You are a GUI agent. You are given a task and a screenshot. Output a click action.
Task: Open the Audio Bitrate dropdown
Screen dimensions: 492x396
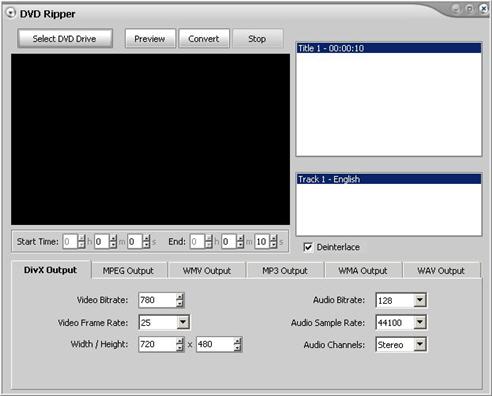pyautogui.click(x=420, y=300)
